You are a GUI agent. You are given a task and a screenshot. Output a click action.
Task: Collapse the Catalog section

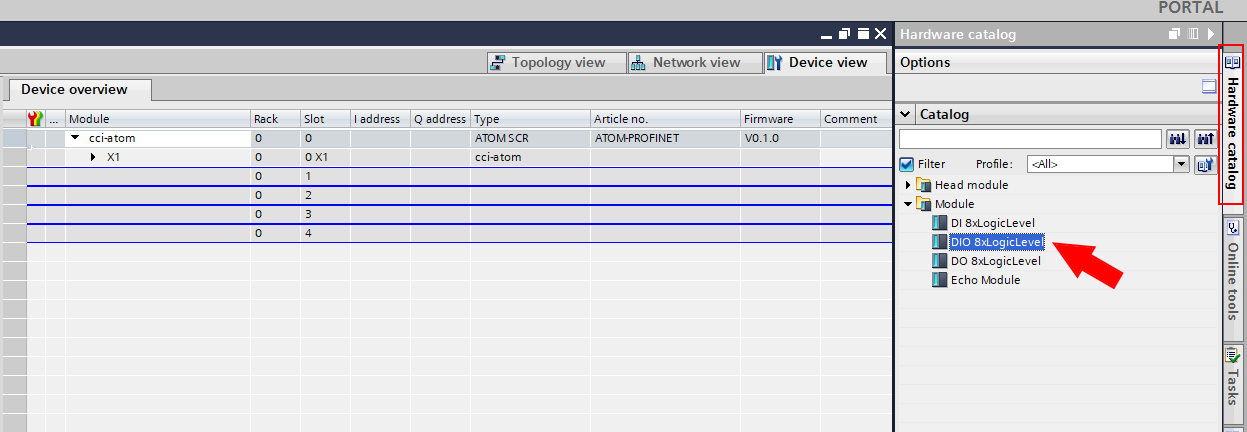906,114
